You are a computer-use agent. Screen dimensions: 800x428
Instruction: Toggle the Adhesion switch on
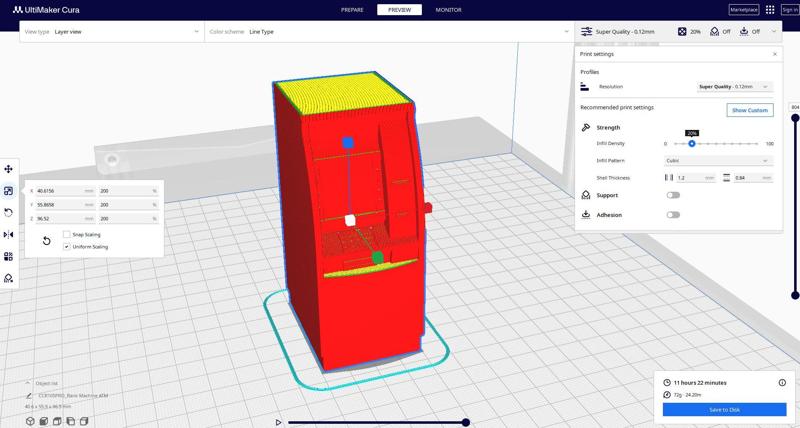click(673, 215)
